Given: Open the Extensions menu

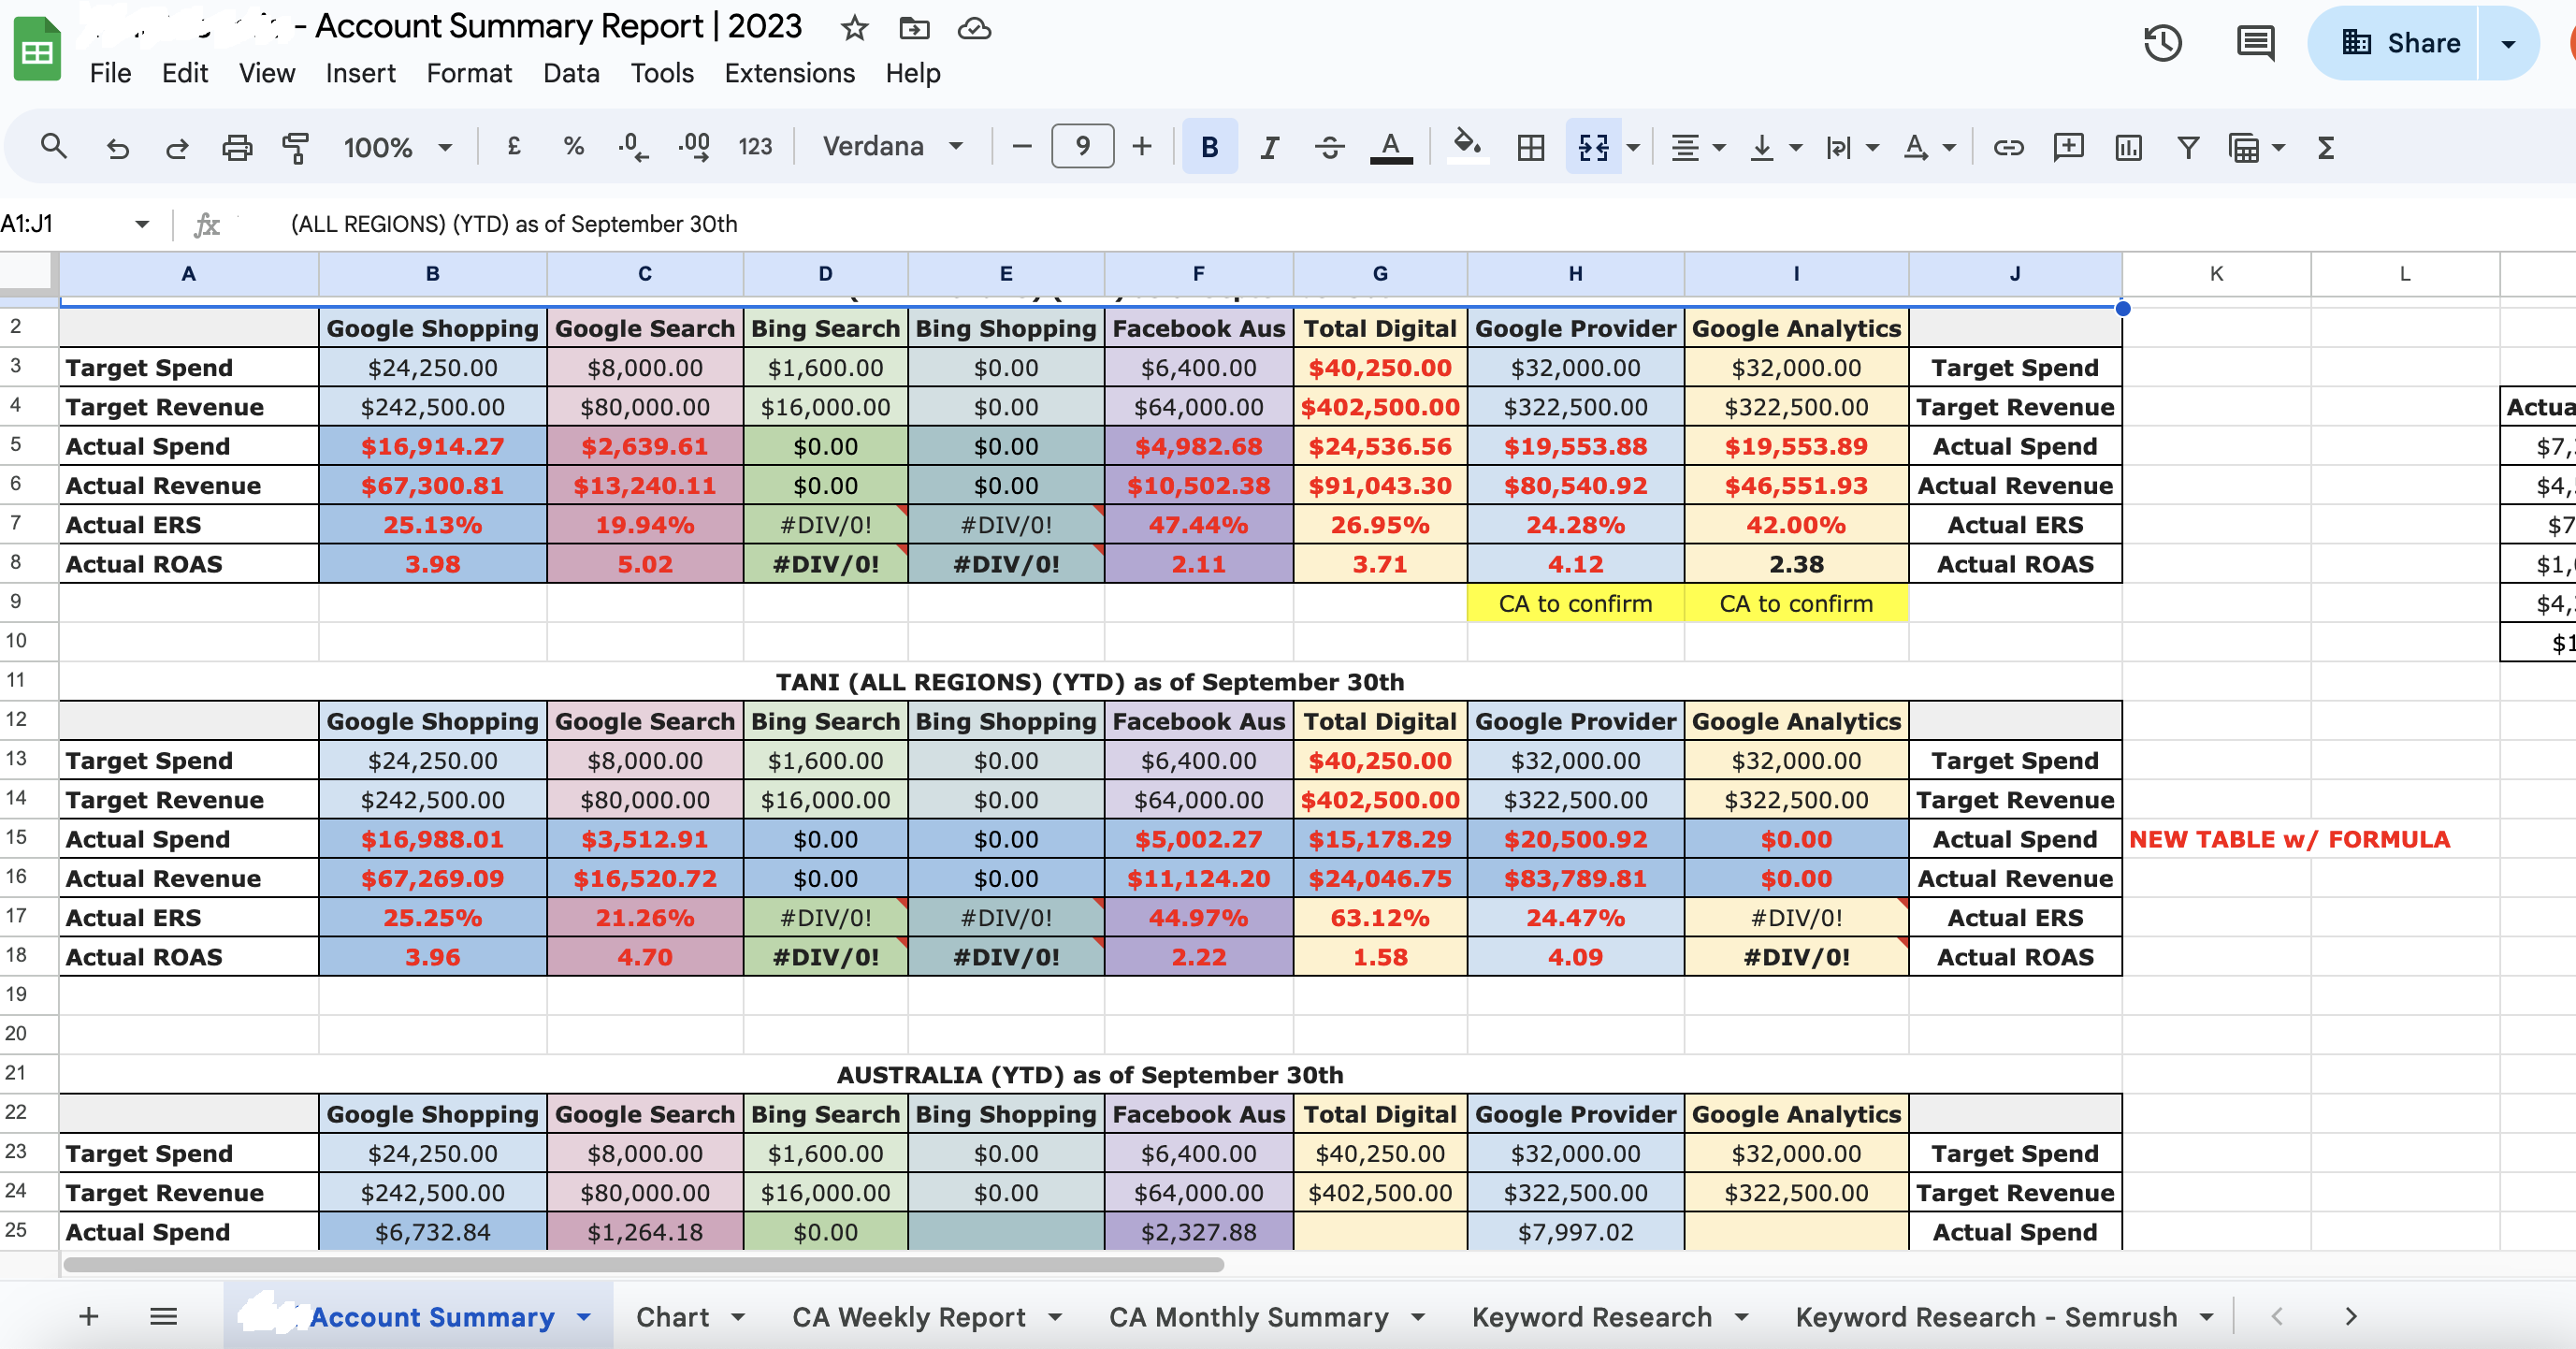Looking at the screenshot, I should 789,73.
